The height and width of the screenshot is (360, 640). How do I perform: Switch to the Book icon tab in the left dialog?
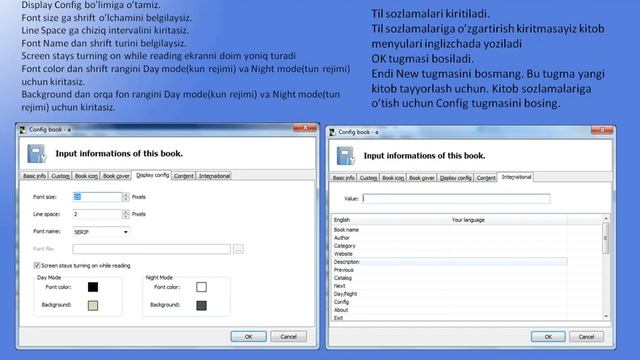[86, 176]
